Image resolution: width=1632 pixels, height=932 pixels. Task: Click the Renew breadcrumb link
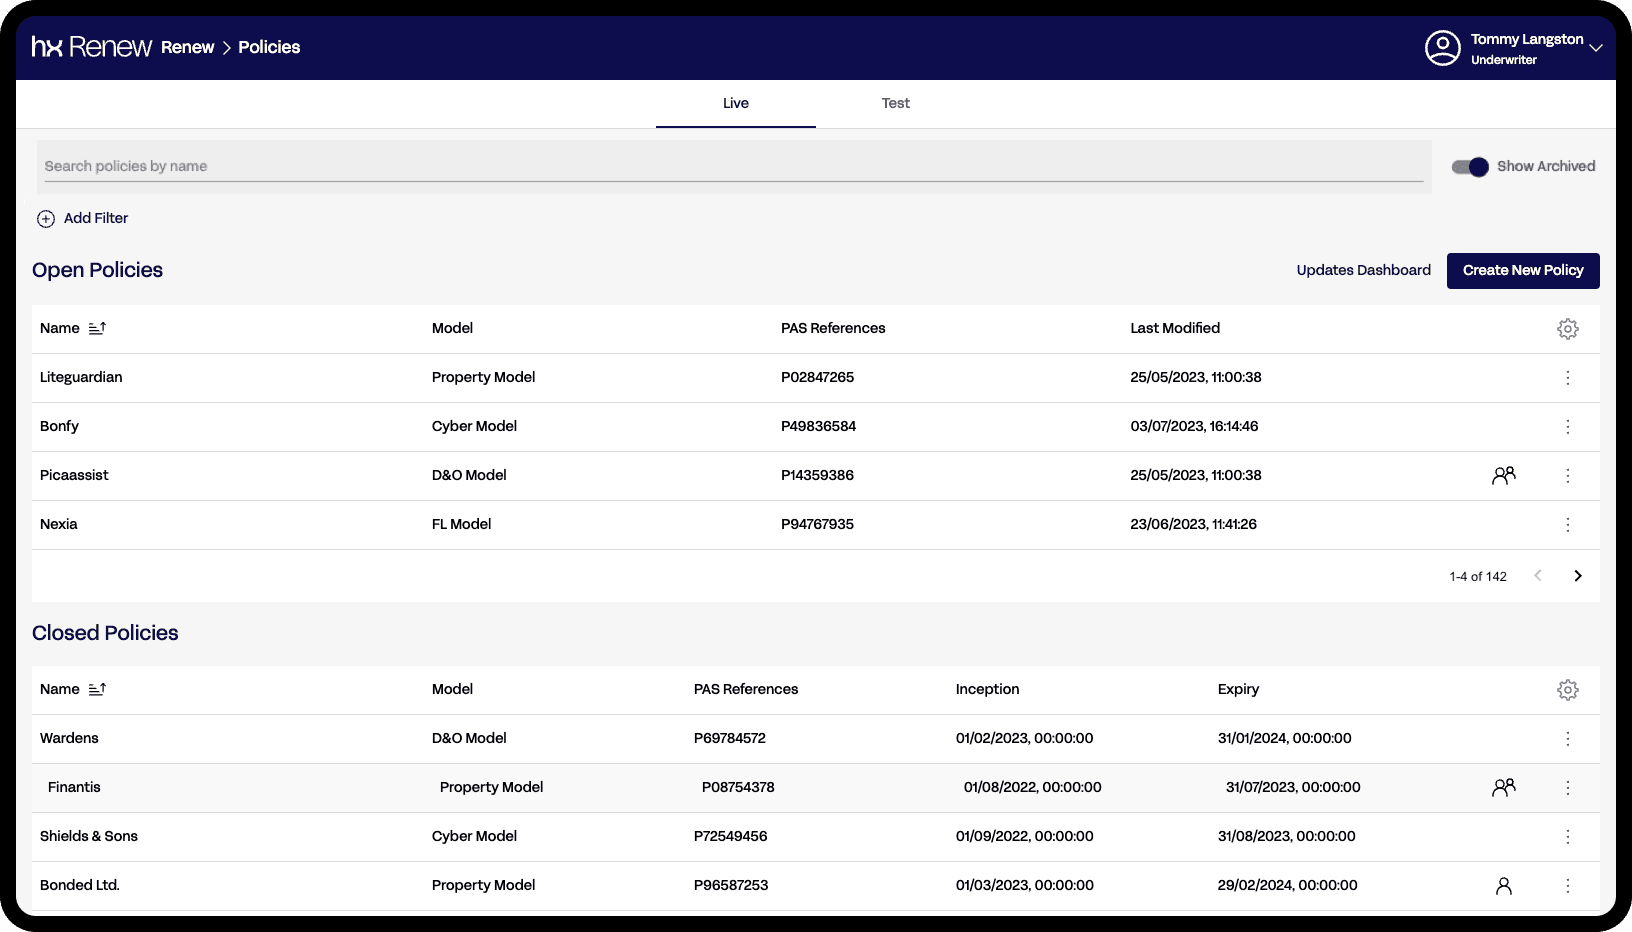pos(187,47)
